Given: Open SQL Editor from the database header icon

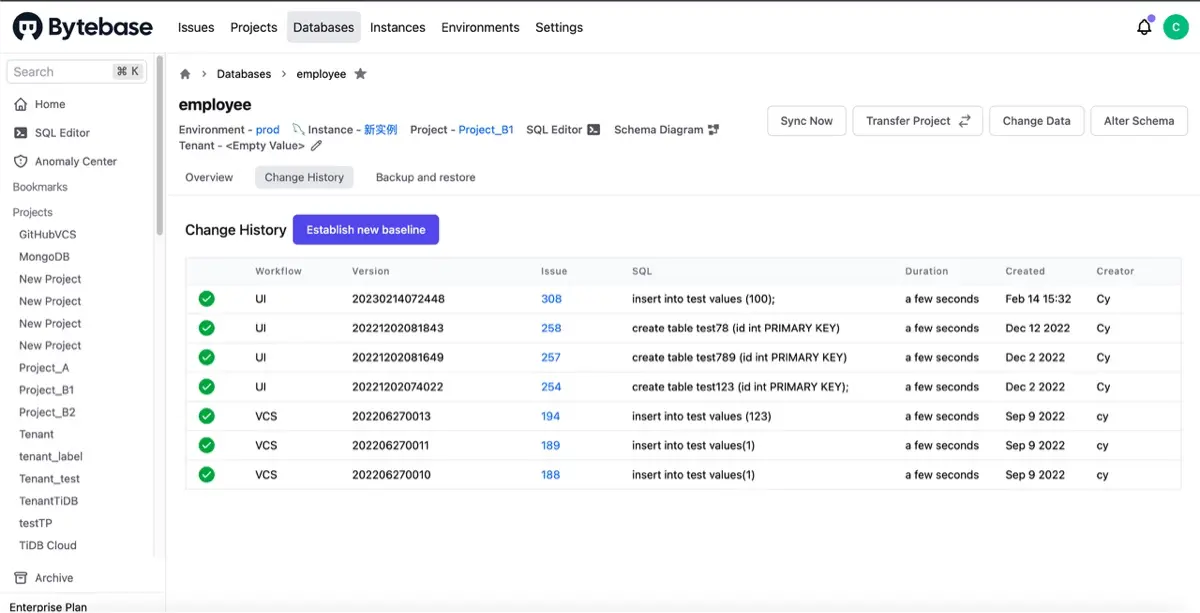Looking at the screenshot, I should click(592, 128).
